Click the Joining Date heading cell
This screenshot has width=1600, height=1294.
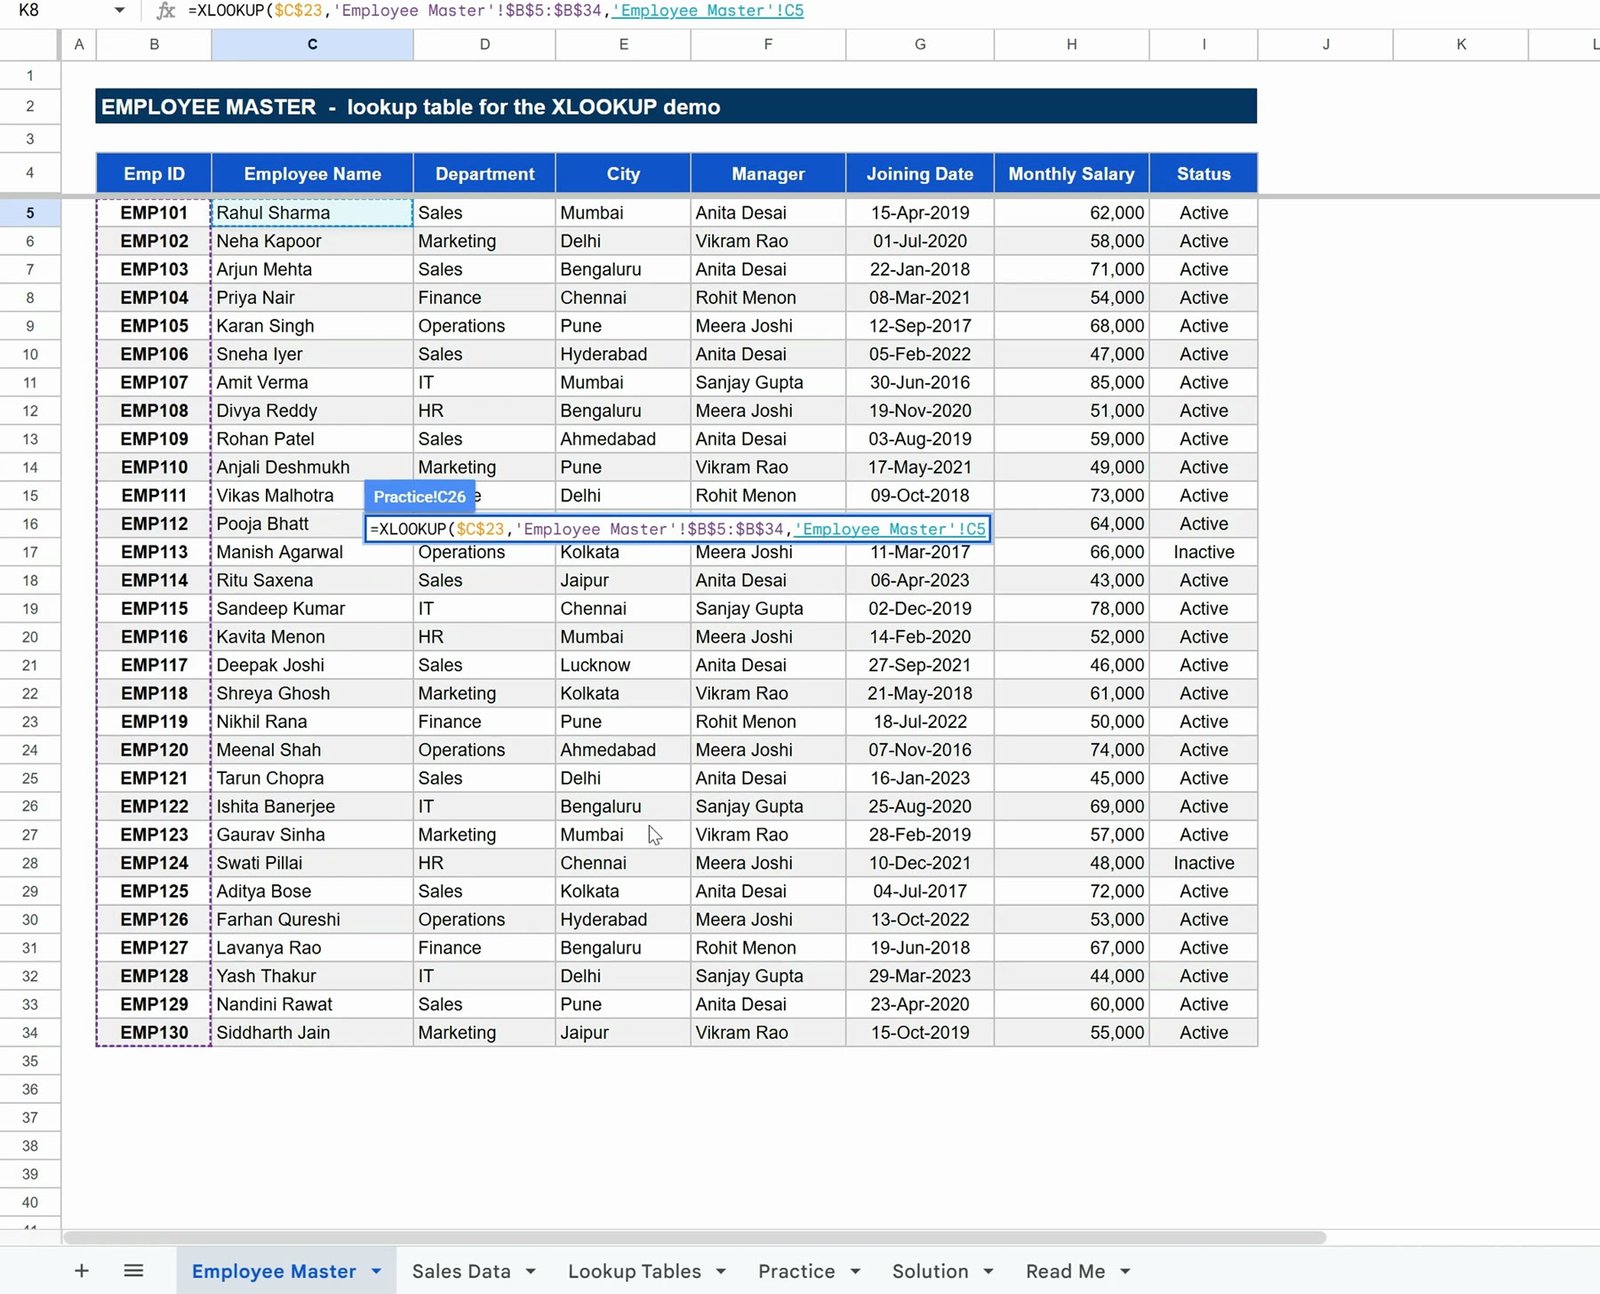coord(920,174)
